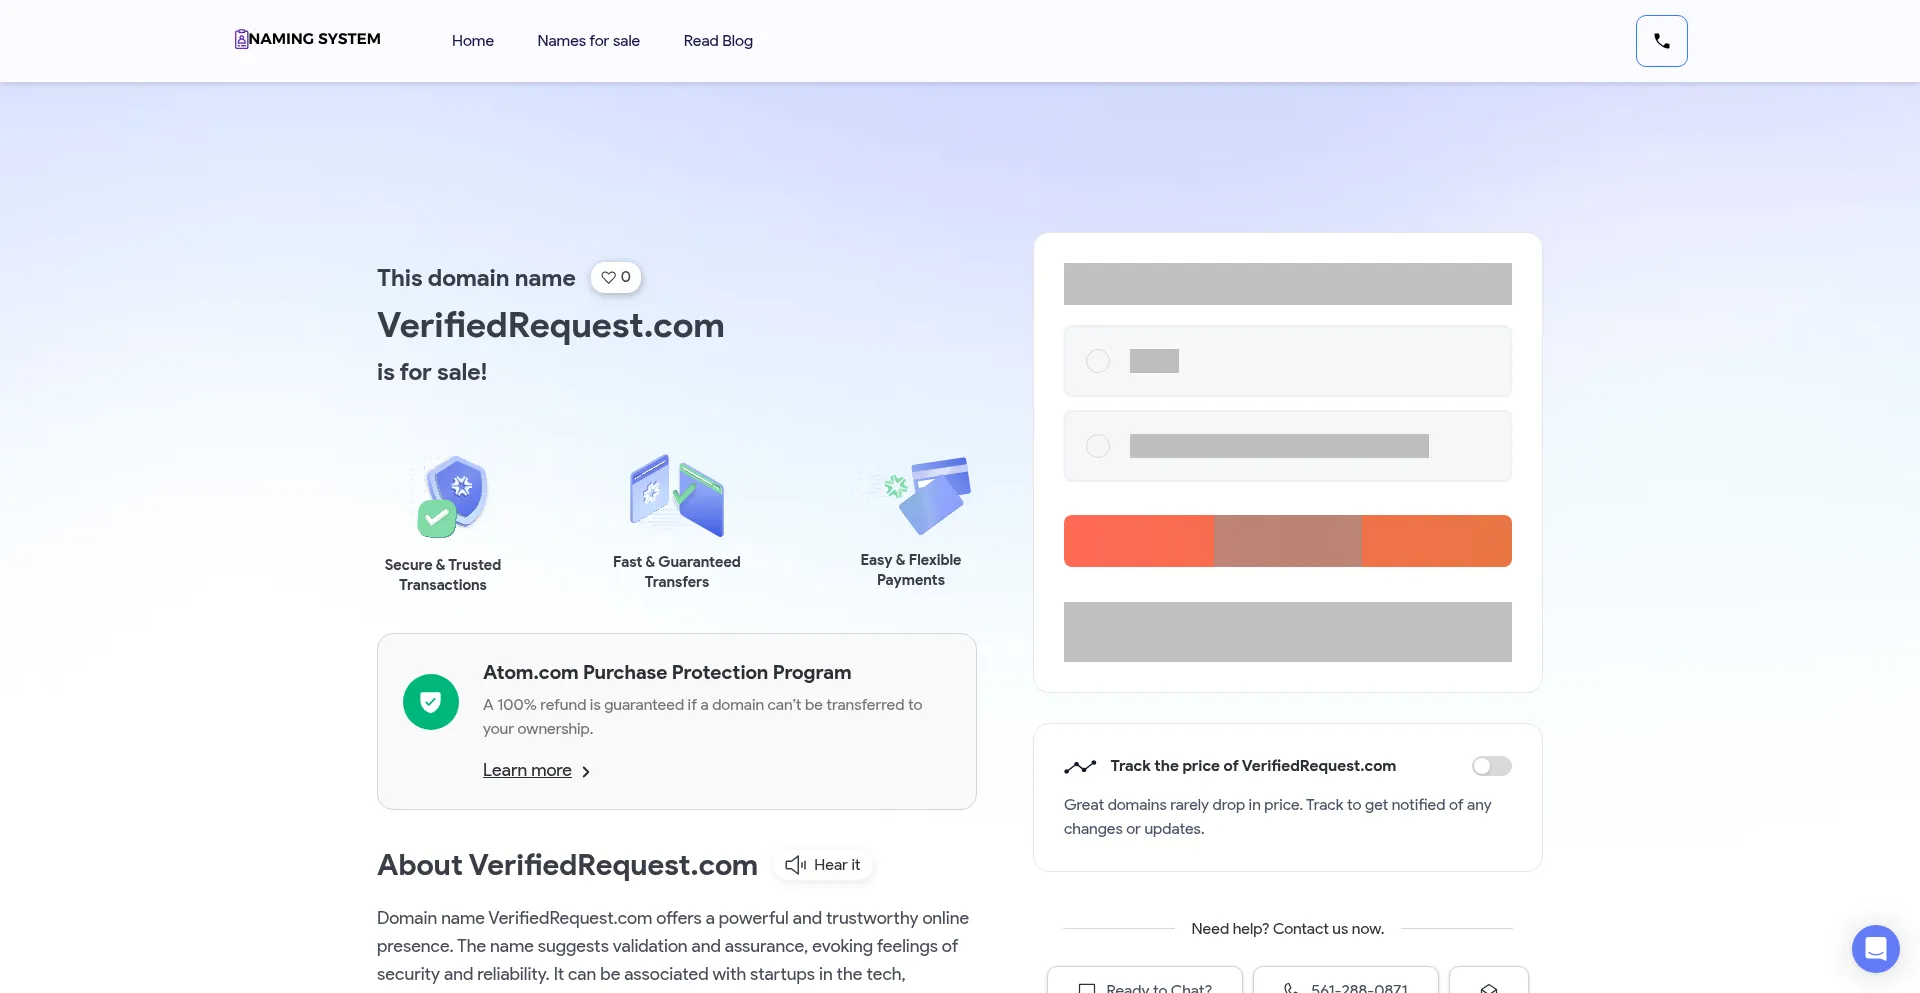Toggle price tracking for VerifiedRequest.com
Screen dimensions: 1920x993
point(1492,766)
